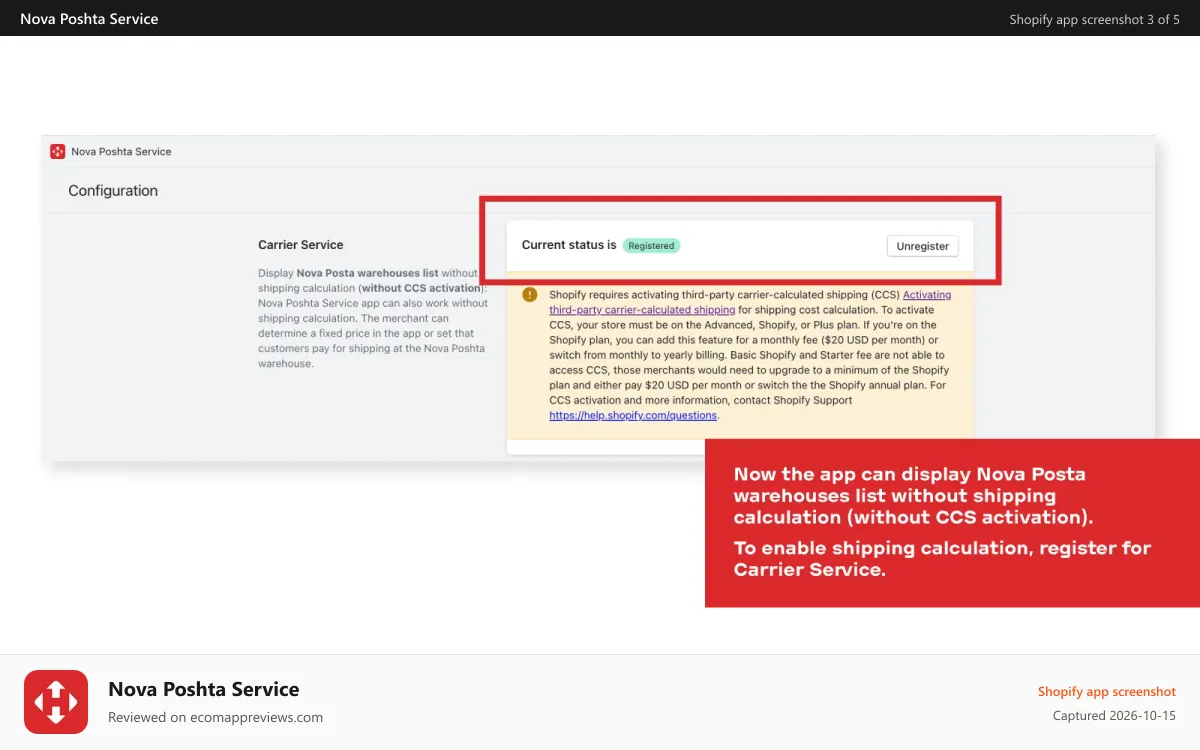Image resolution: width=1200 pixels, height=750 pixels.
Task: Click the Carrier Service section heading
Action: 300,245
